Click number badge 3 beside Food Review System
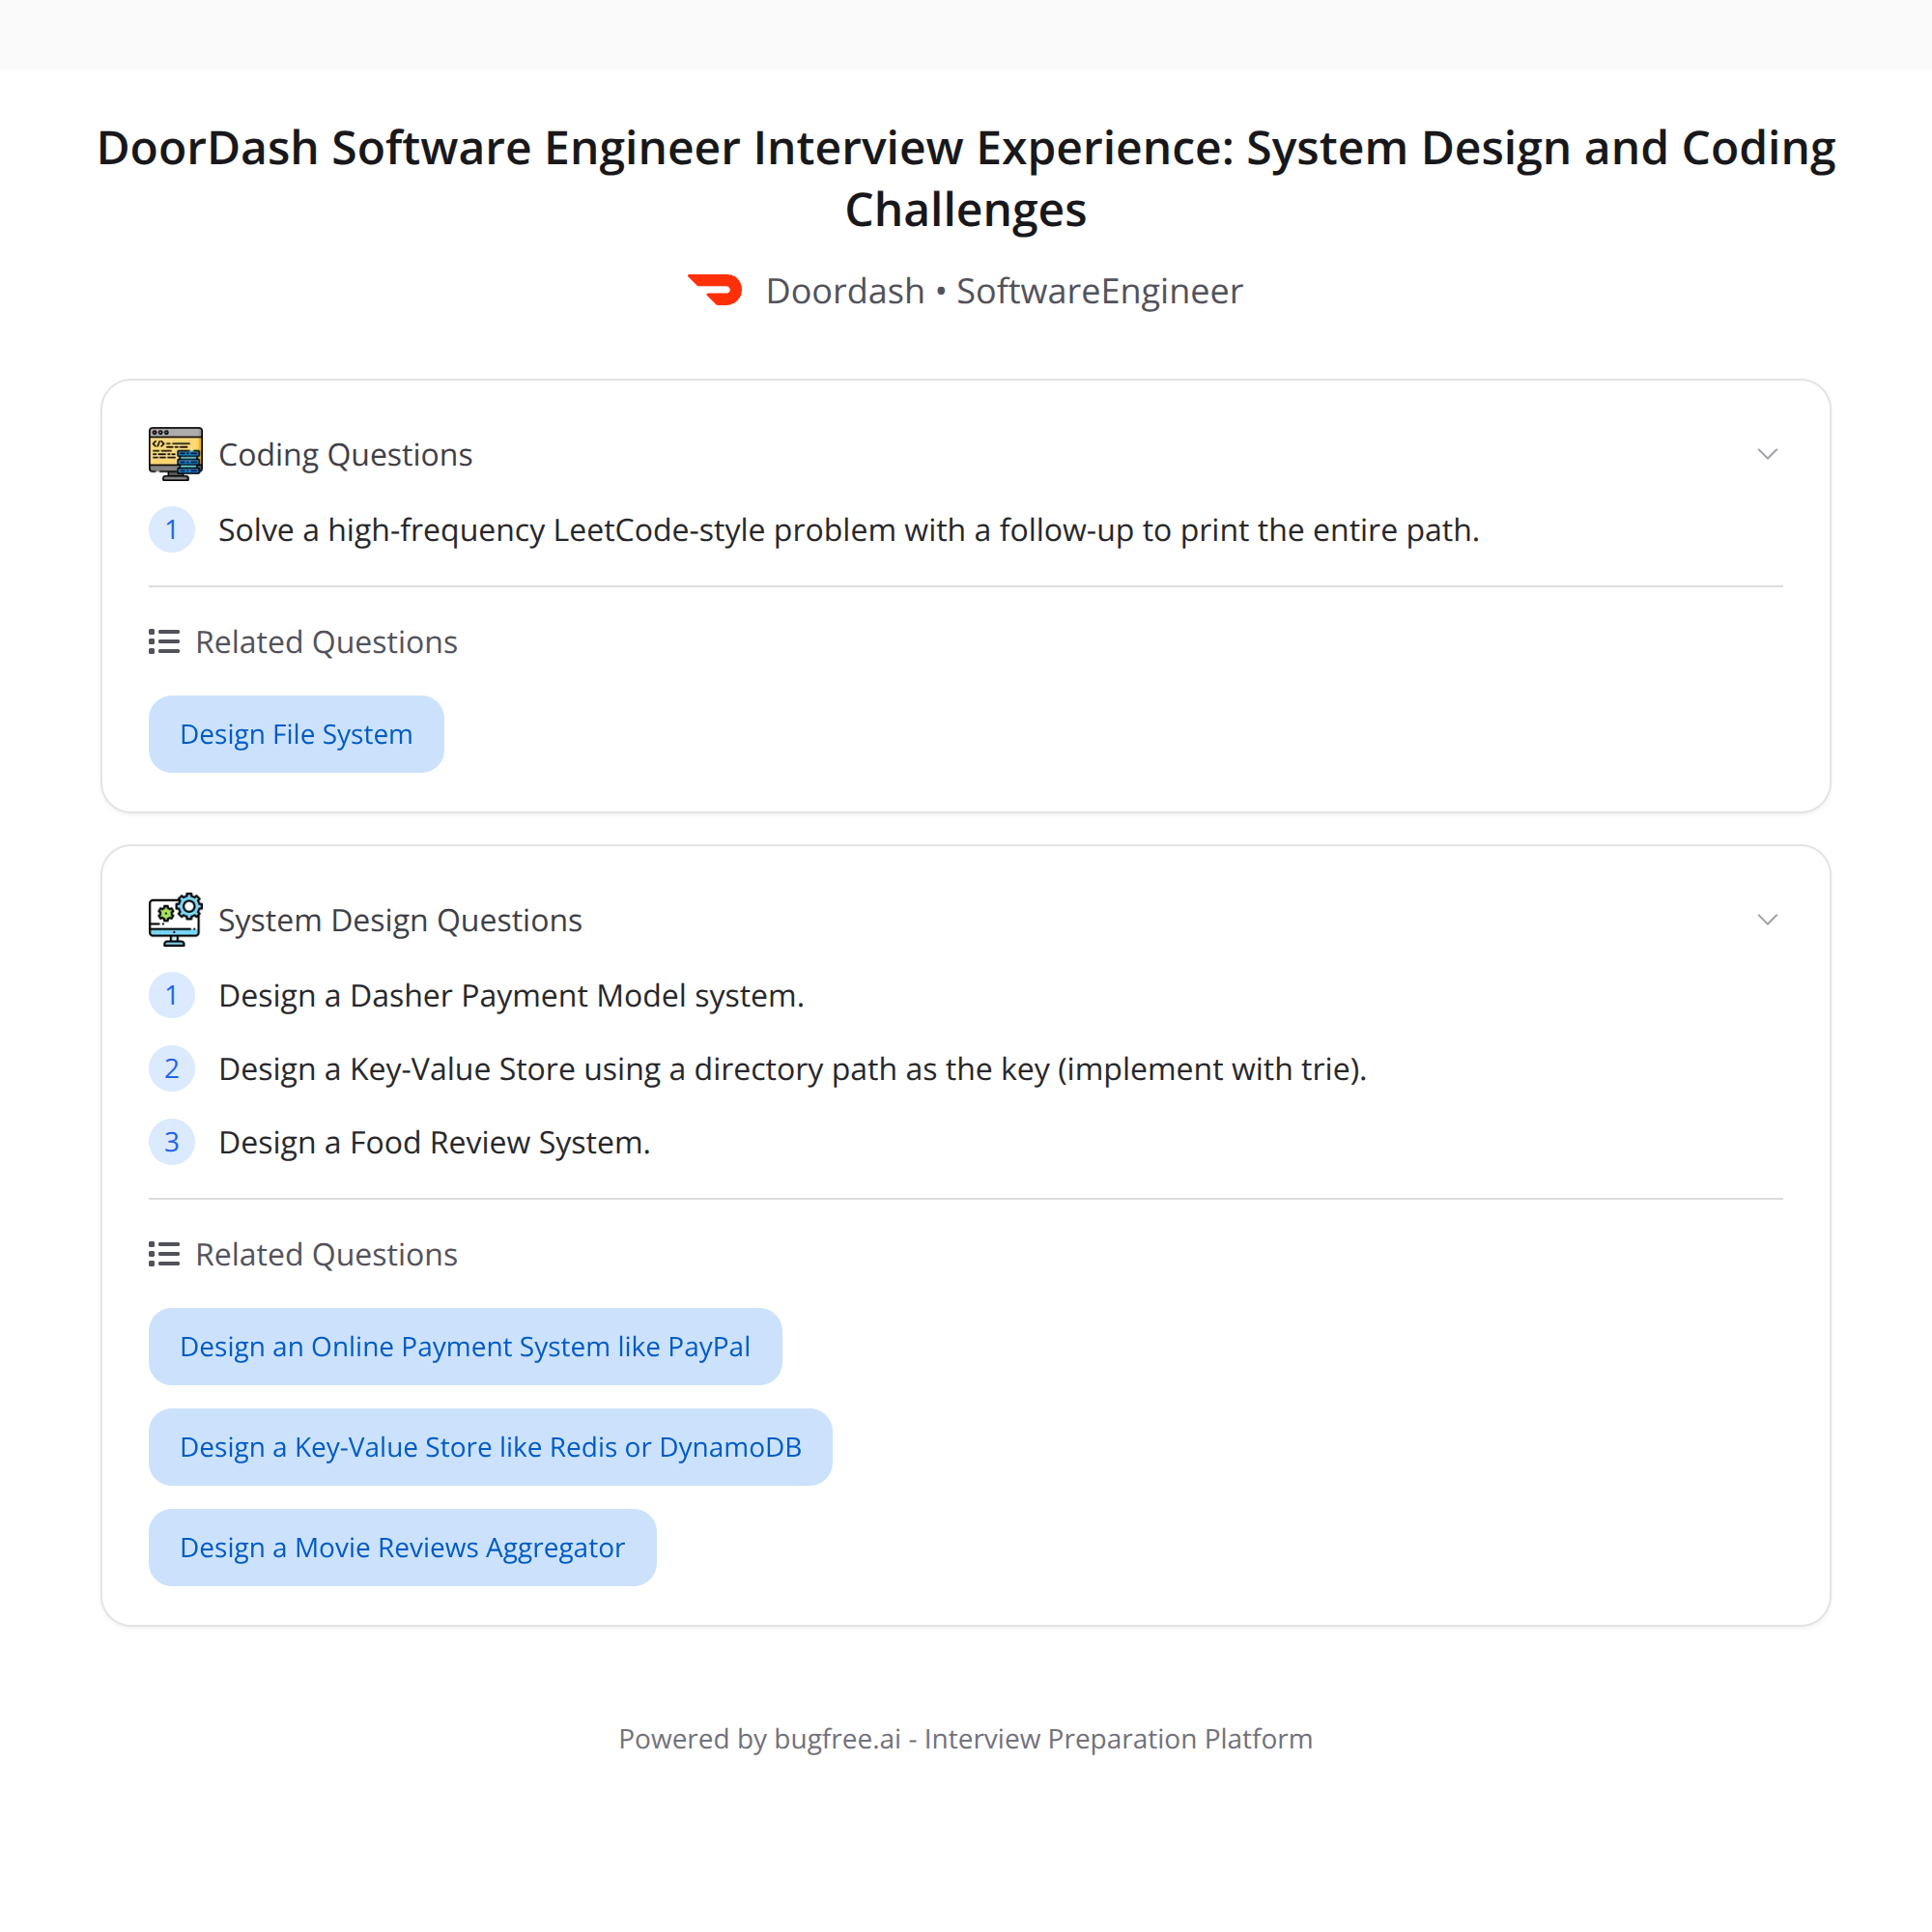This screenshot has height=1932, width=1932. coord(172,1142)
